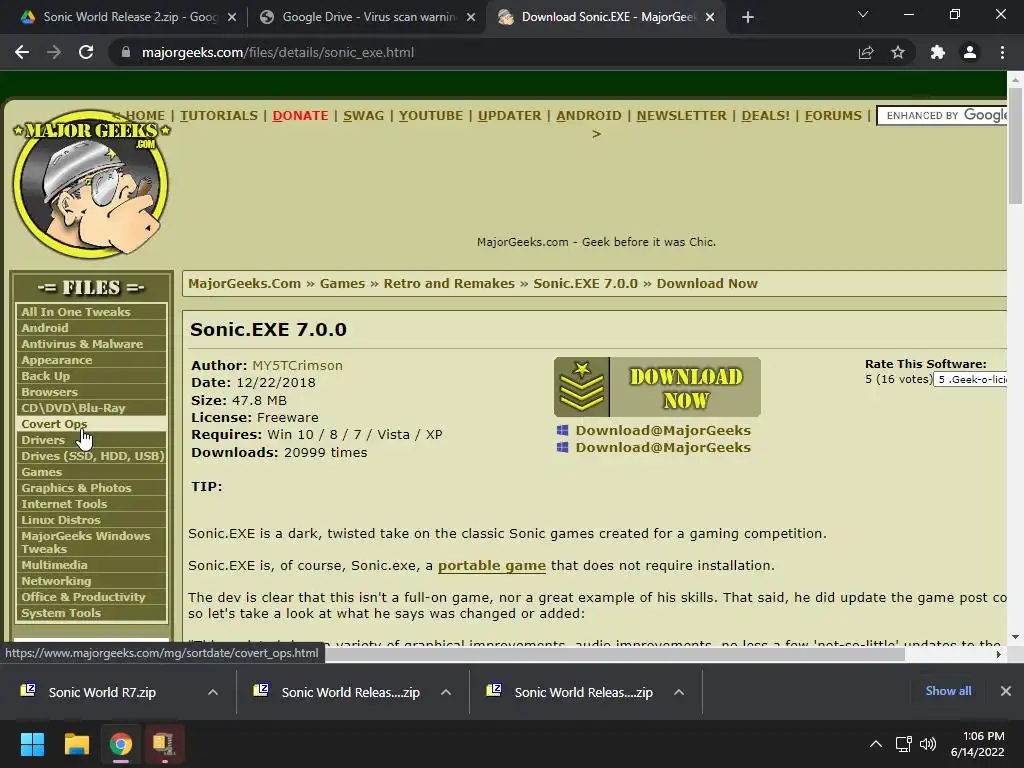Viewport: 1024px width, 768px height.
Task: Close the downloads bar
Action: (x=1006, y=691)
